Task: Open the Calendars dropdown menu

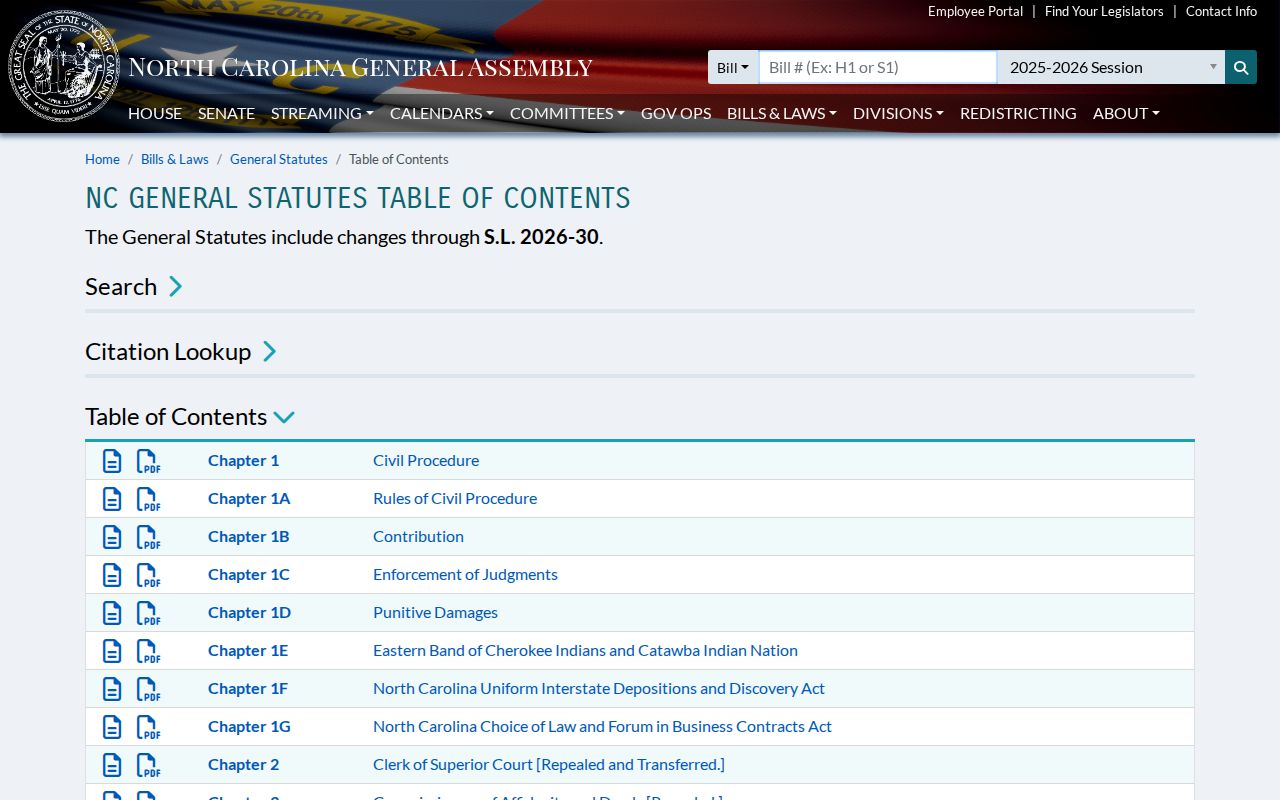Action: tap(442, 113)
